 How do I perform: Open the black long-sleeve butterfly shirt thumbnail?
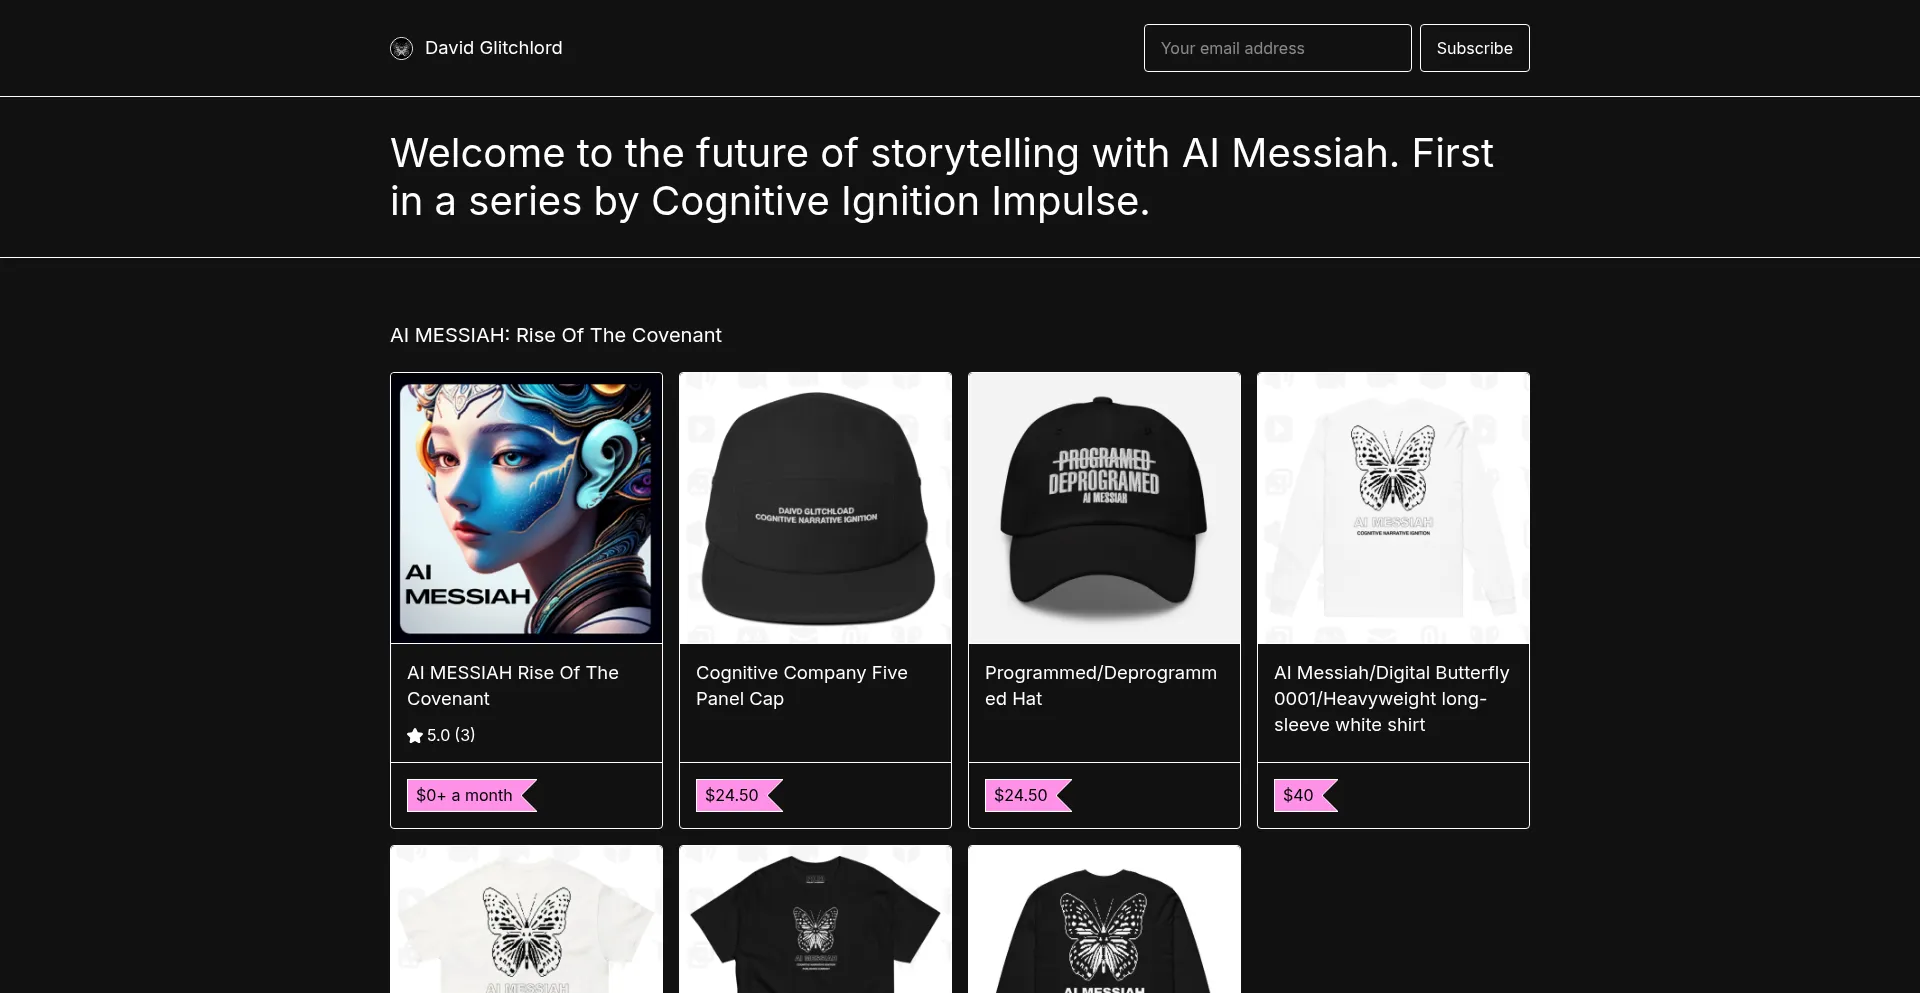click(1104, 919)
